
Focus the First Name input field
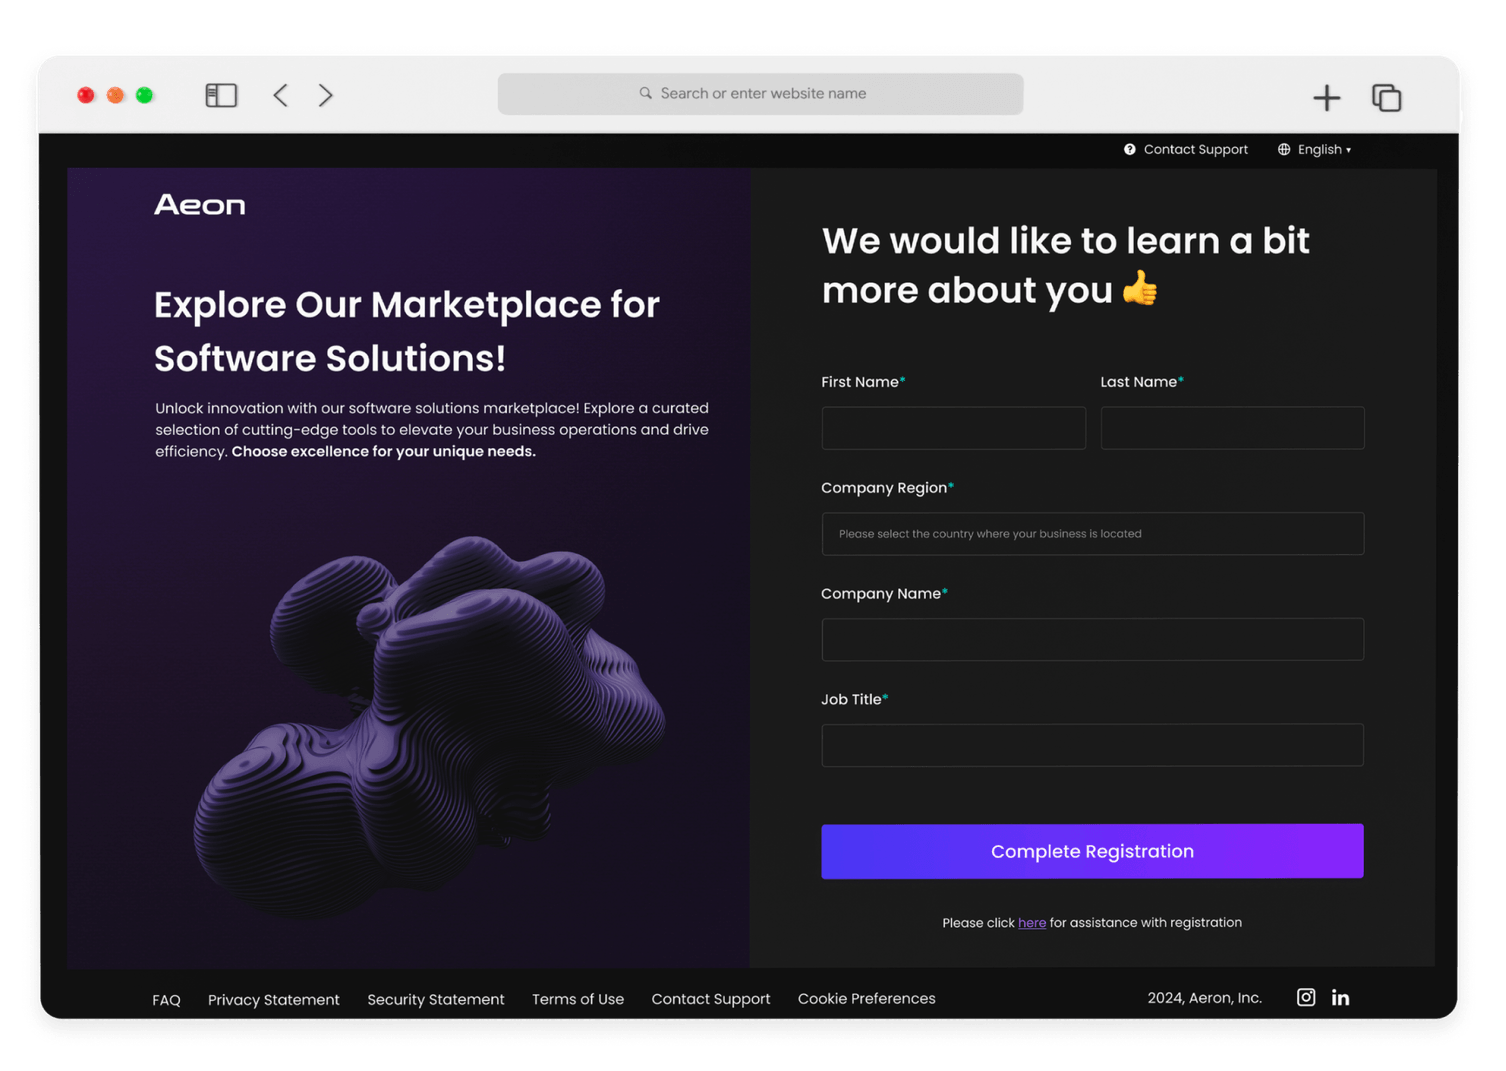click(x=954, y=428)
